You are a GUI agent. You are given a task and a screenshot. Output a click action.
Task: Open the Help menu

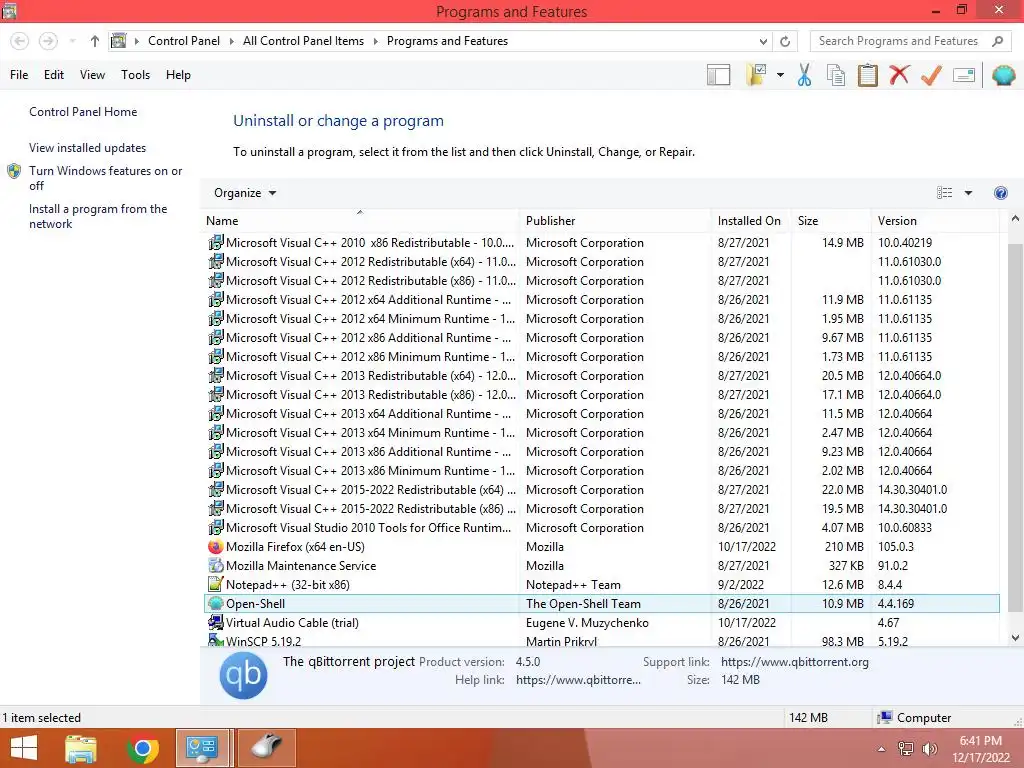pyautogui.click(x=178, y=75)
